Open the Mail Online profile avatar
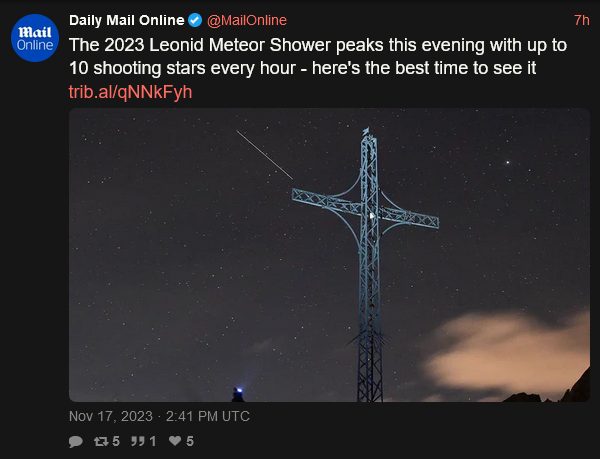 pyautogui.click(x=35, y=38)
